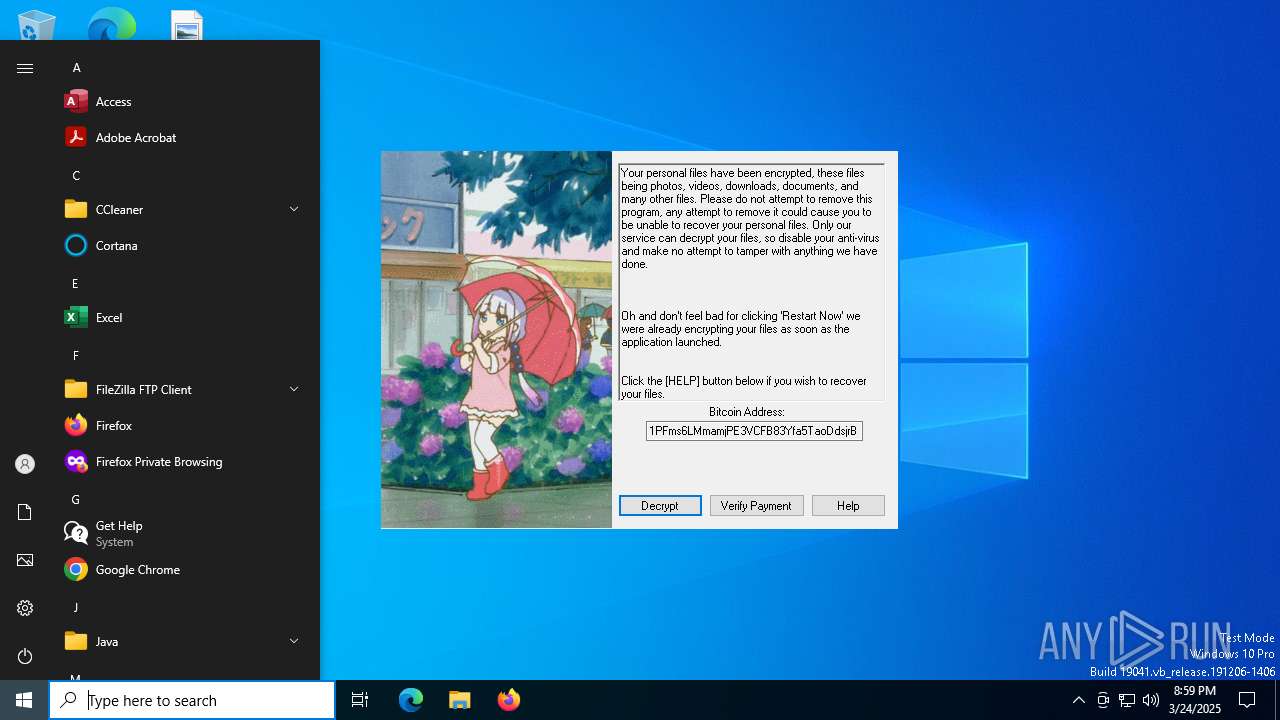Open the Recycle Bin desktop icon
Viewport: 1280px width, 720px height.
tap(37, 26)
